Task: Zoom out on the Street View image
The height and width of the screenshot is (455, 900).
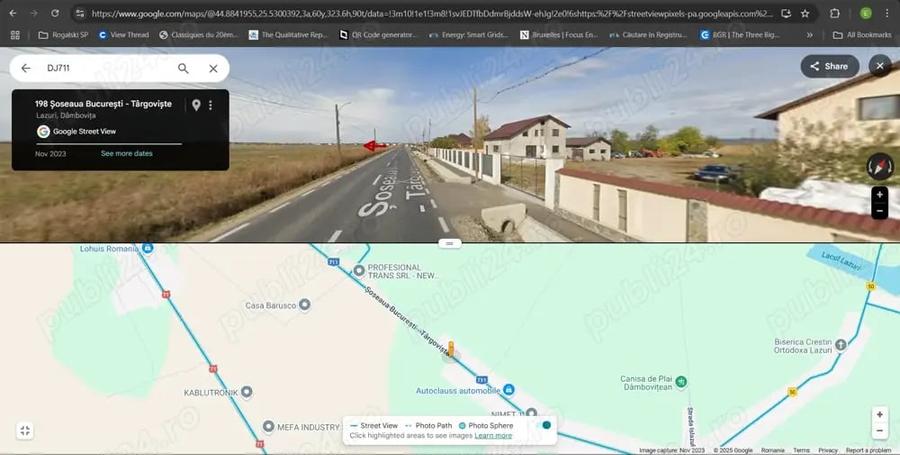Action: [x=879, y=211]
